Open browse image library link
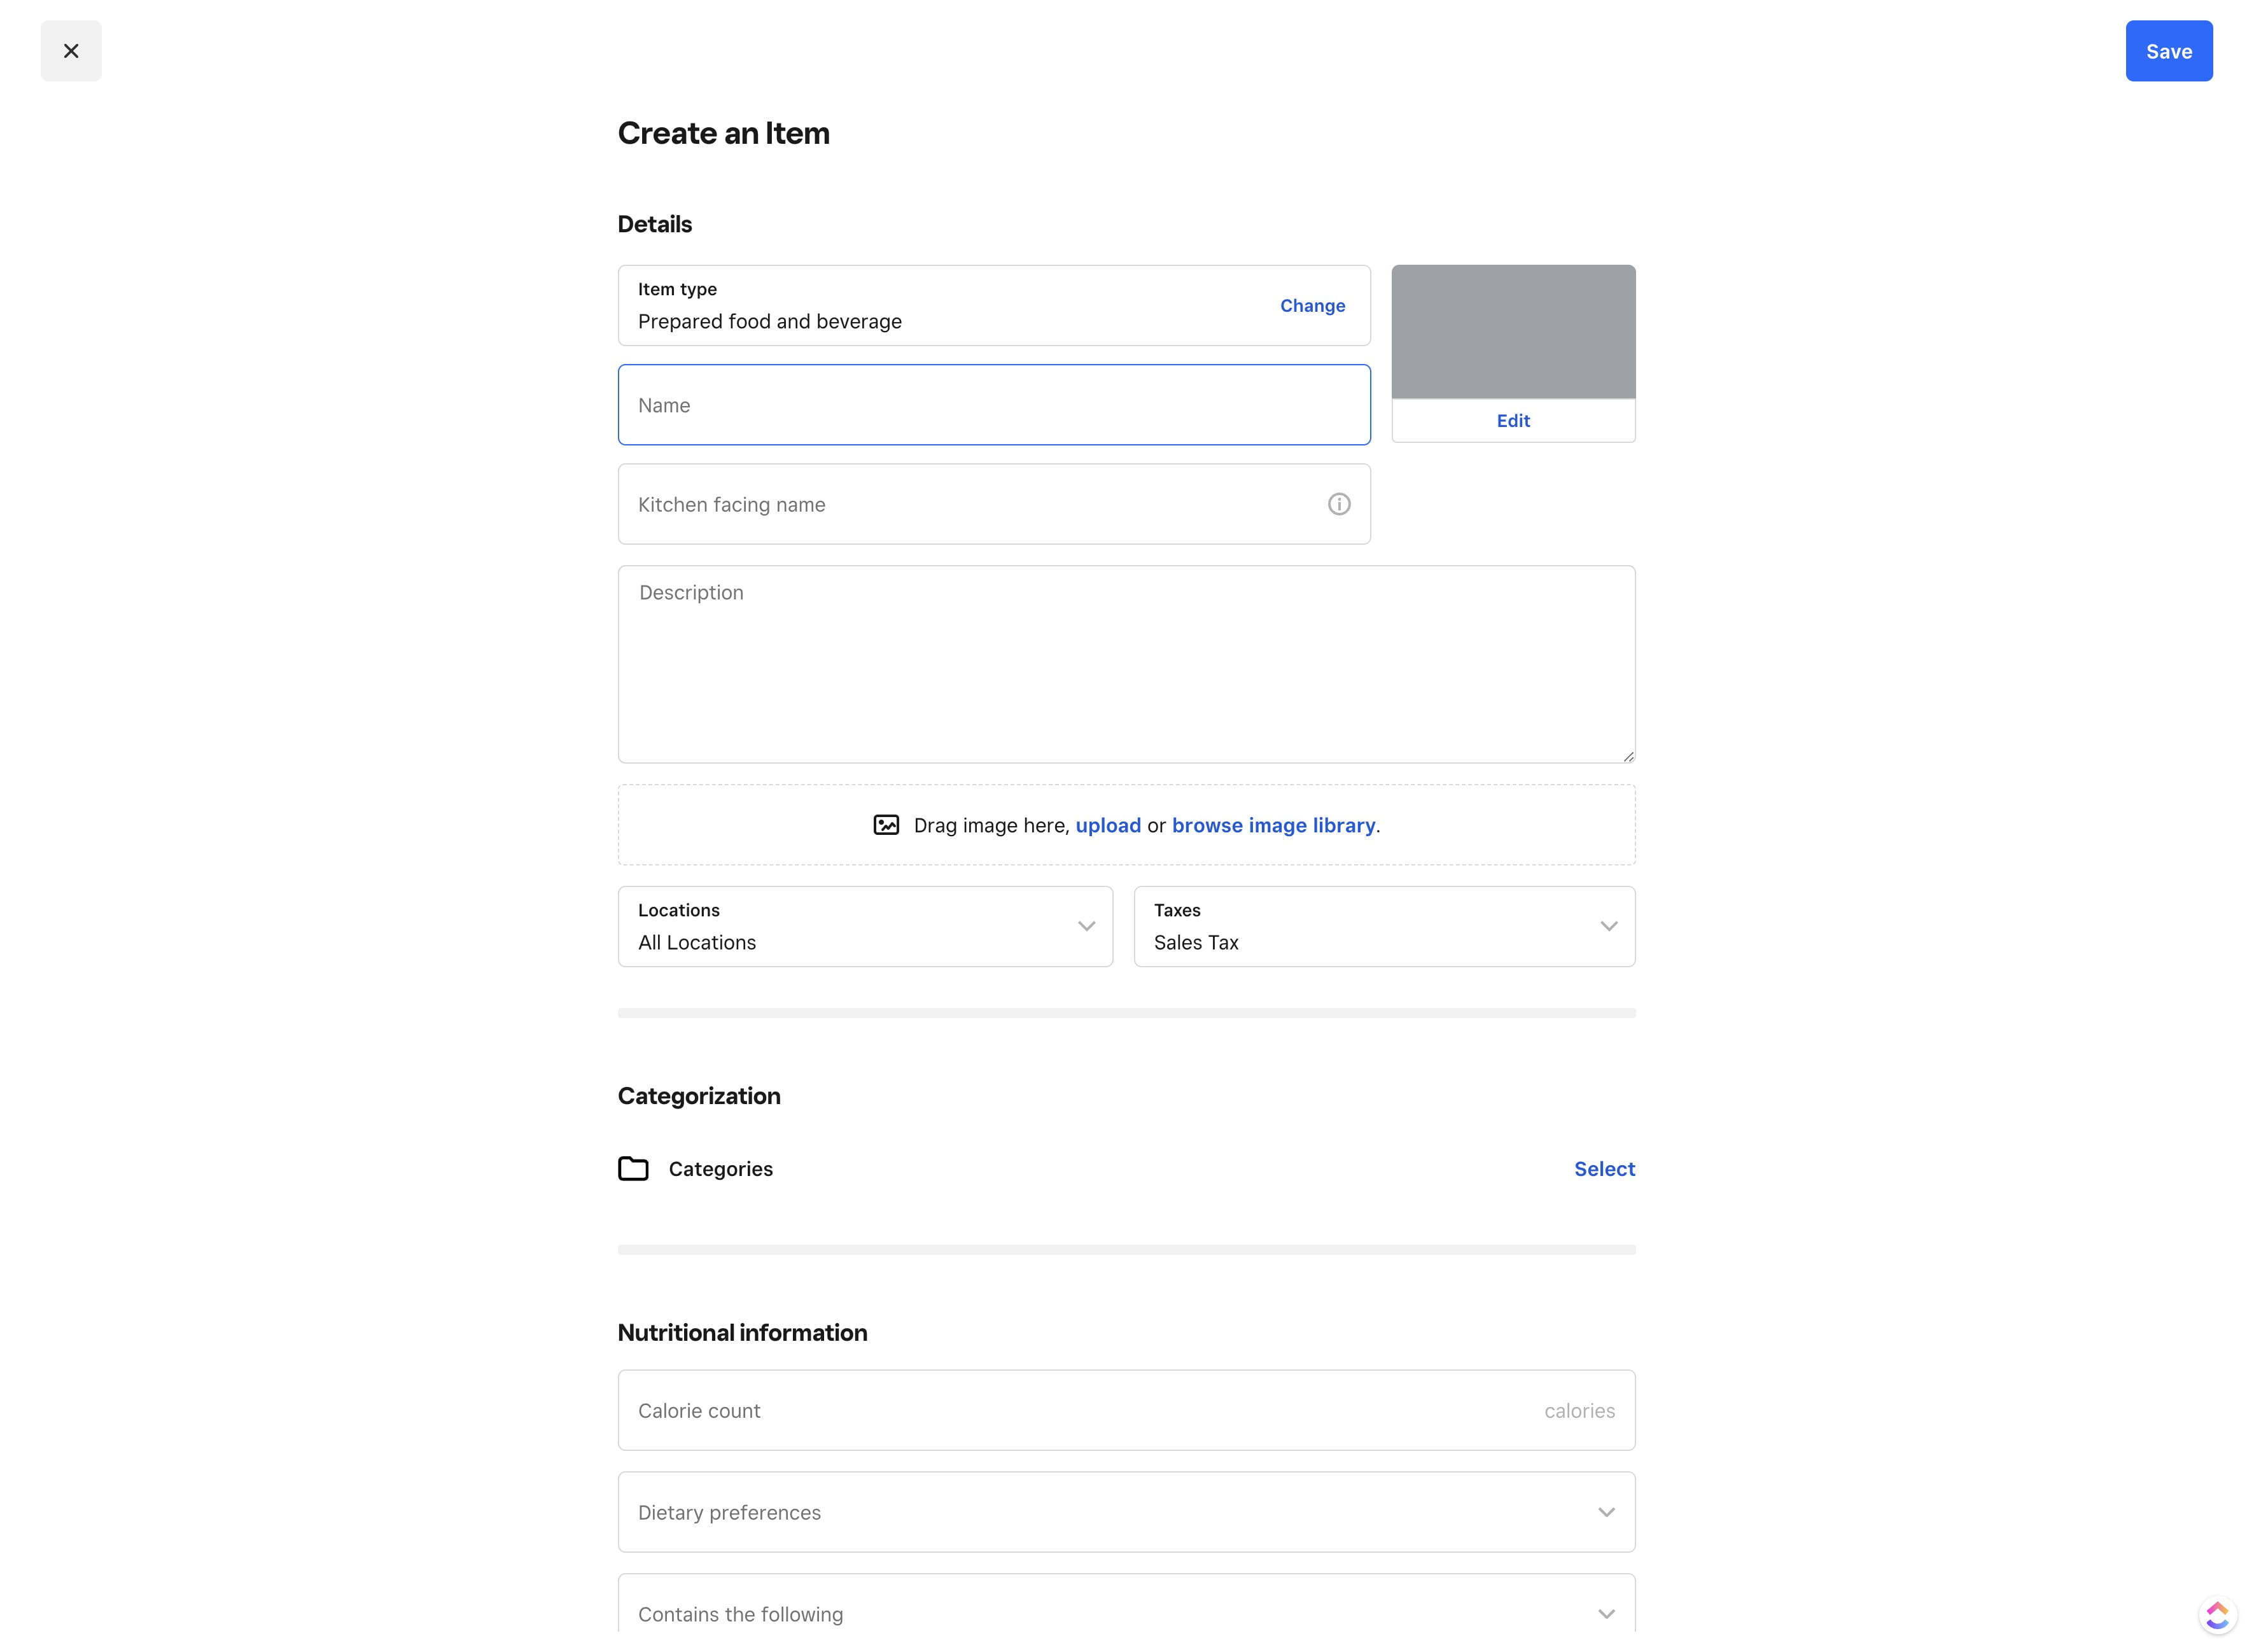2254x1652 pixels. click(1273, 825)
